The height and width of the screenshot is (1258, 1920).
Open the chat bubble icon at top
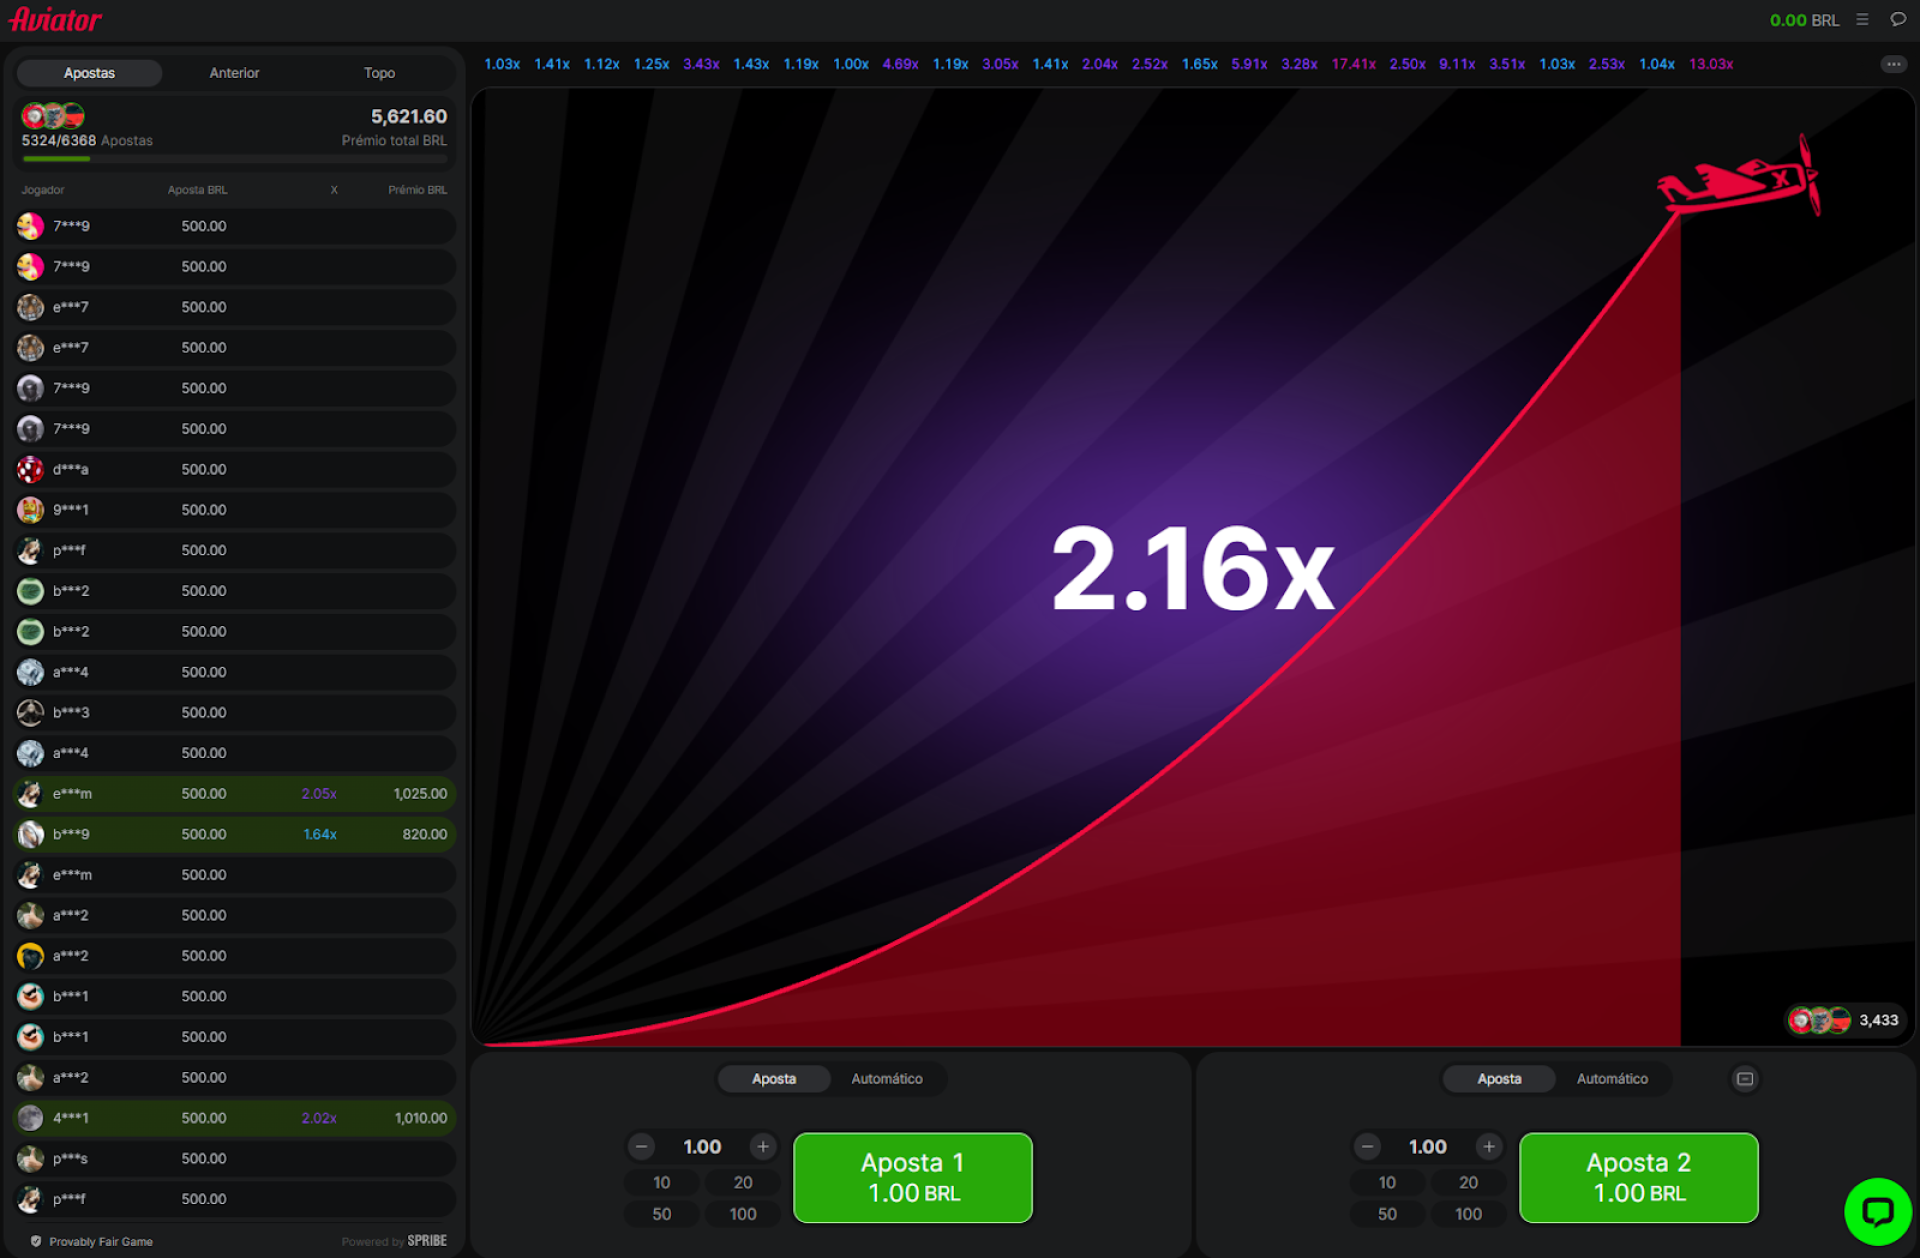click(x=1897, y=19)
